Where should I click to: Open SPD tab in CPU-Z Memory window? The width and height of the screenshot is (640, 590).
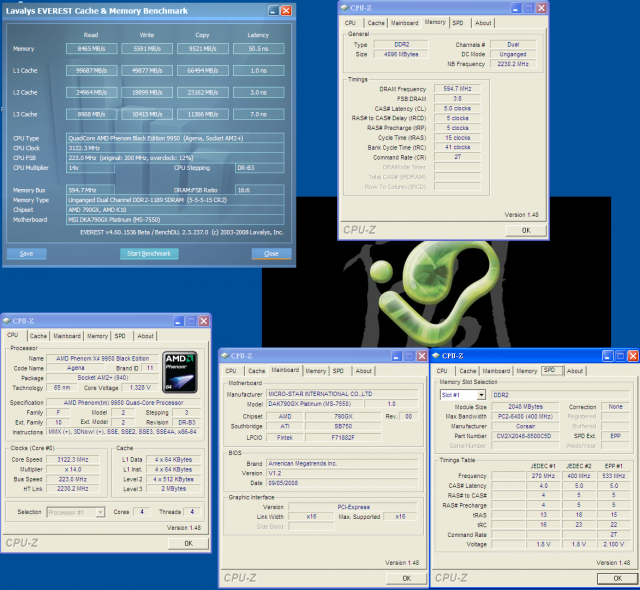tap(458, 23)
